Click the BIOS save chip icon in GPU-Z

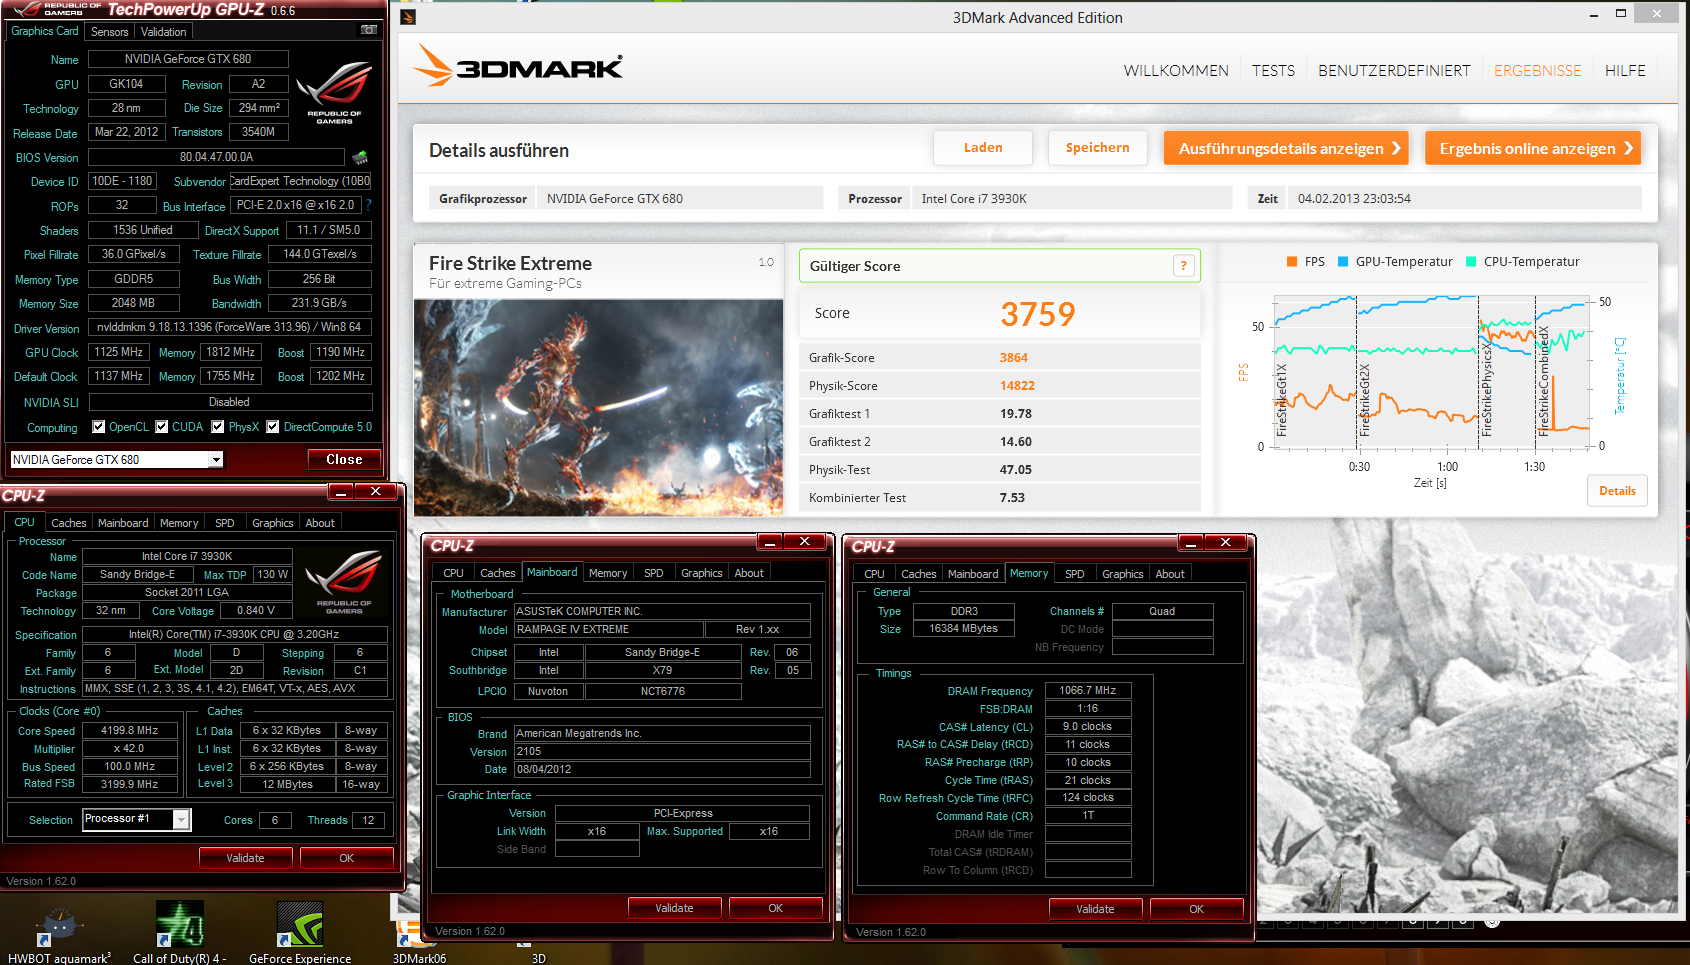click(x=360, y=157)
